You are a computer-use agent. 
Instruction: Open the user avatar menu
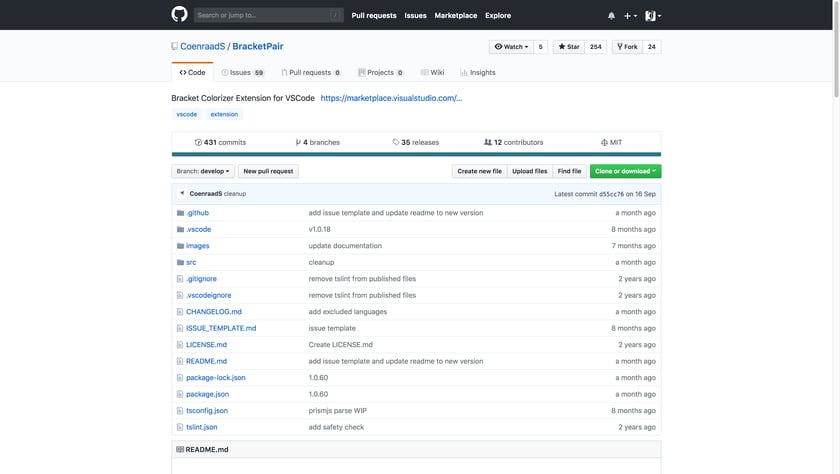pos(652,16)
